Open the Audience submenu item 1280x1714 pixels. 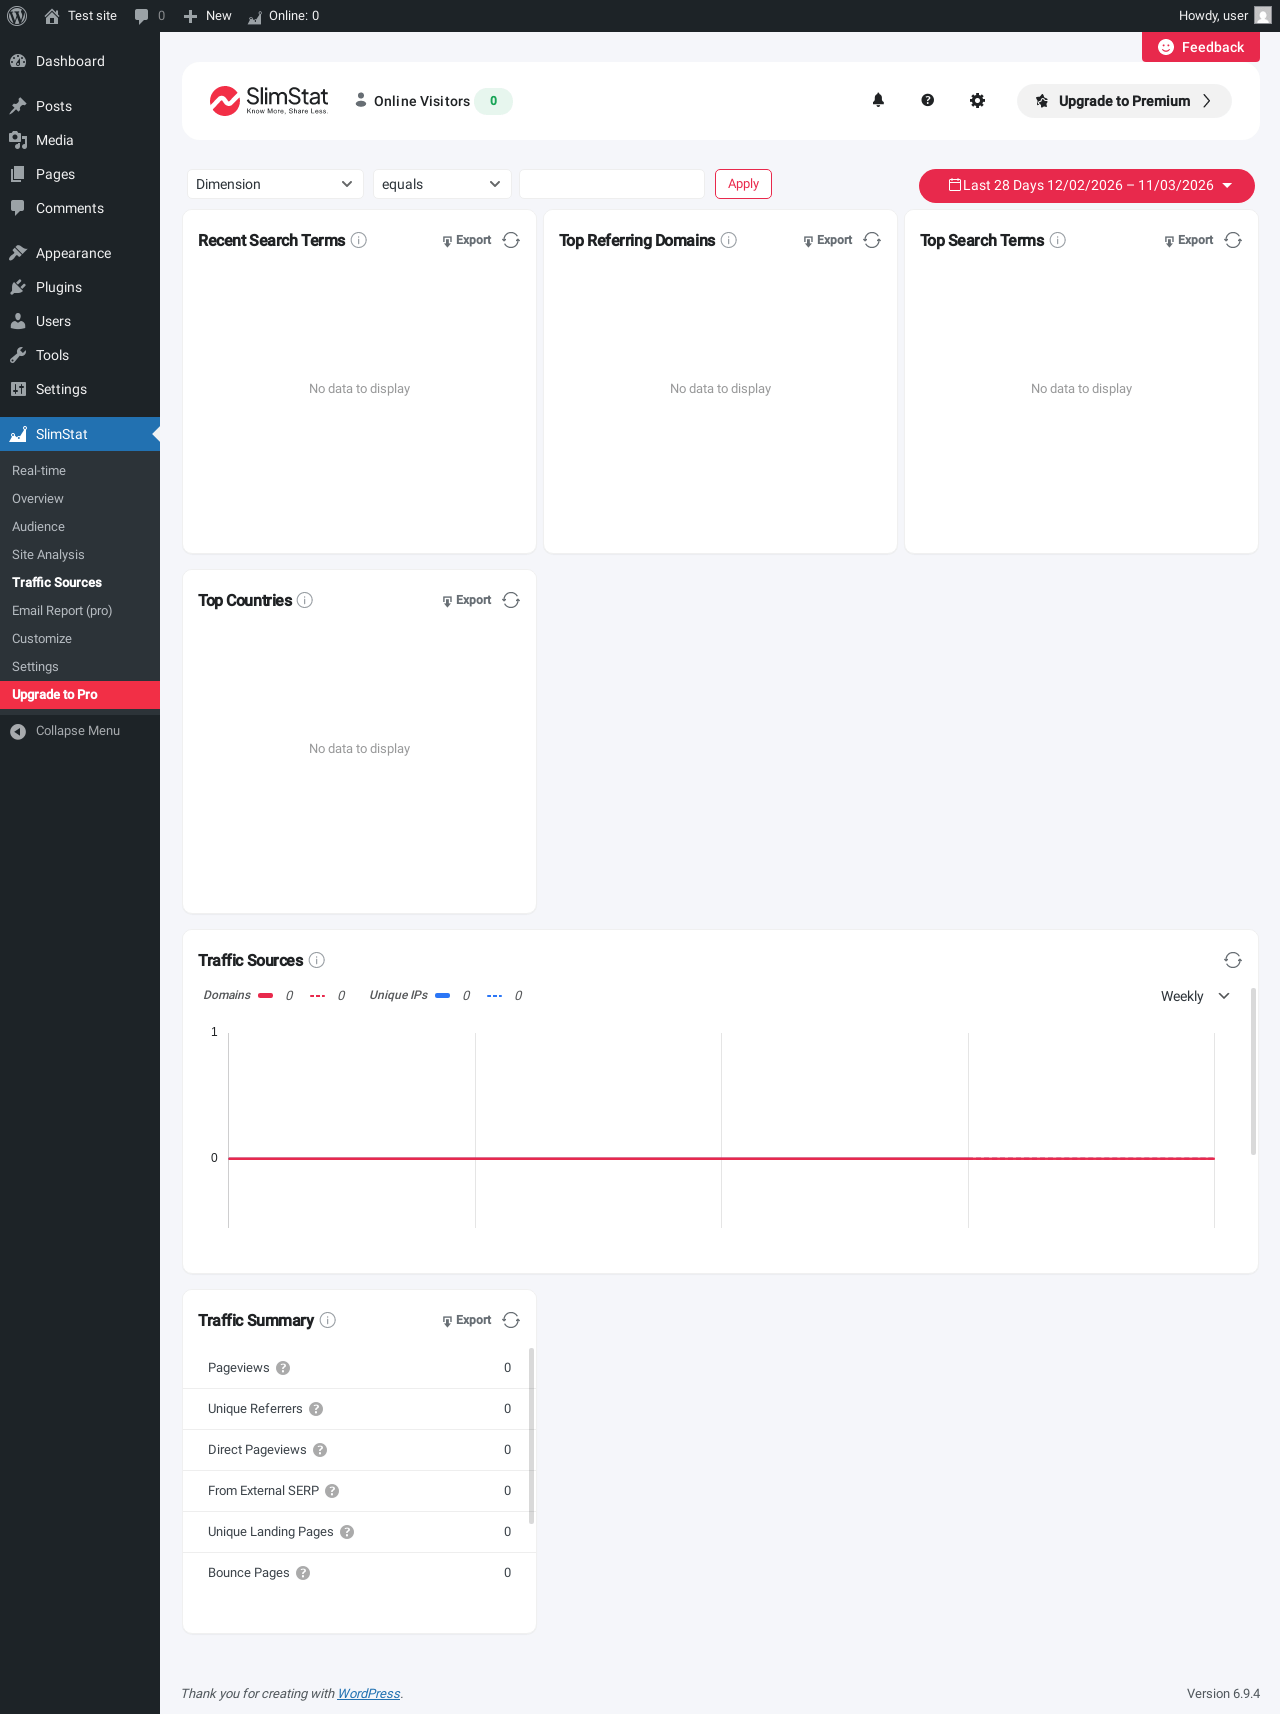tap(38, 526)
